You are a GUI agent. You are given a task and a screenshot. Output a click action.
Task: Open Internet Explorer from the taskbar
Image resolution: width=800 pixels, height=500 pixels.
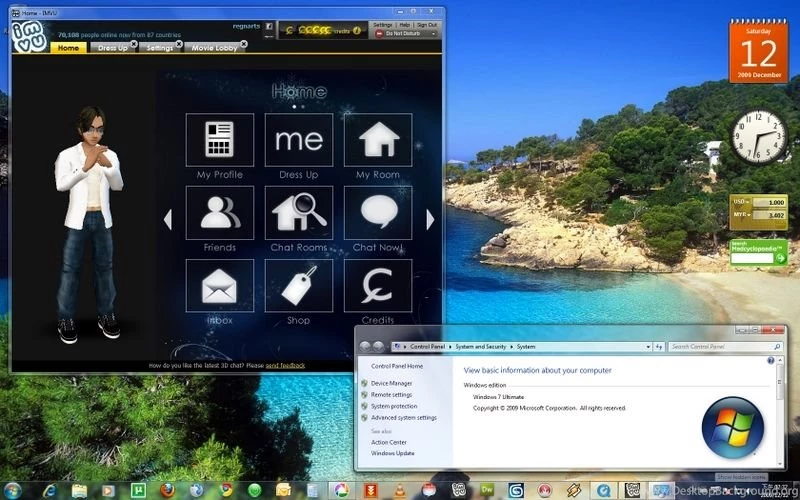click(x=49, y=491)
